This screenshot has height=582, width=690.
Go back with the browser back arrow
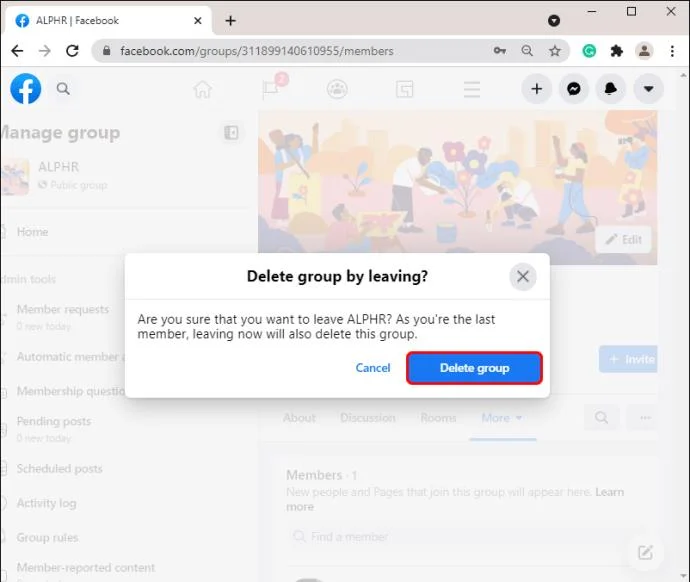pyautogui.click(x=17, y=51)
